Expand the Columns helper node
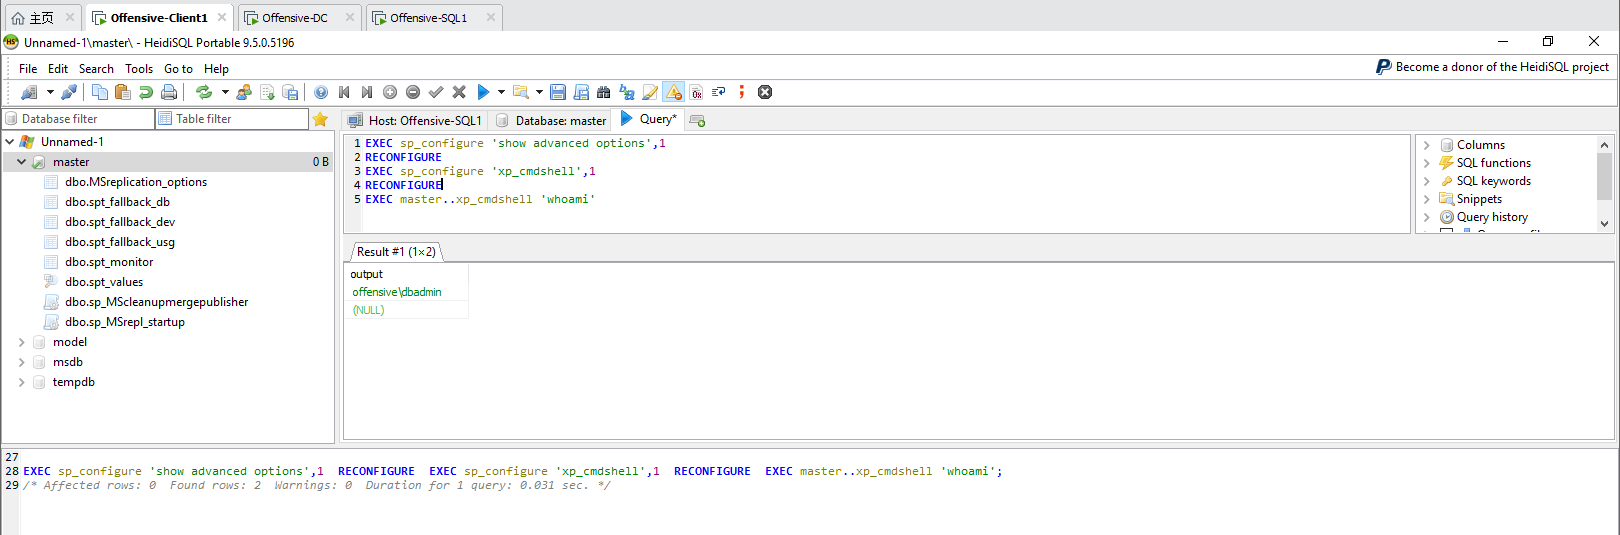 (x=1427, y=145)
